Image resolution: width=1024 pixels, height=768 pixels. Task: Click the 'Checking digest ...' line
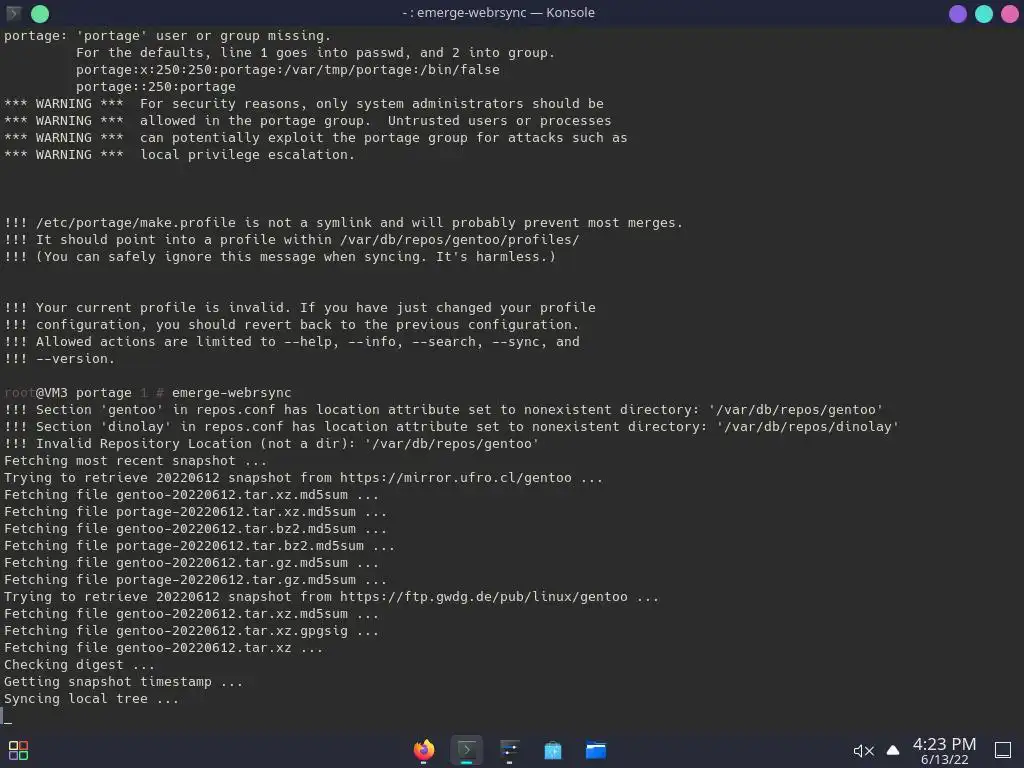[x=79, y=665]
